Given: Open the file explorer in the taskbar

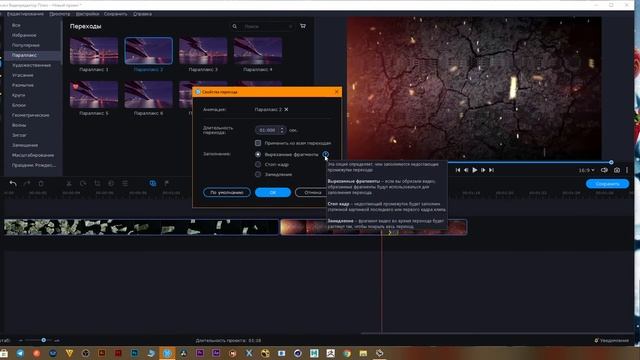Looking at the screenshot, I should (x=363, y=353).
